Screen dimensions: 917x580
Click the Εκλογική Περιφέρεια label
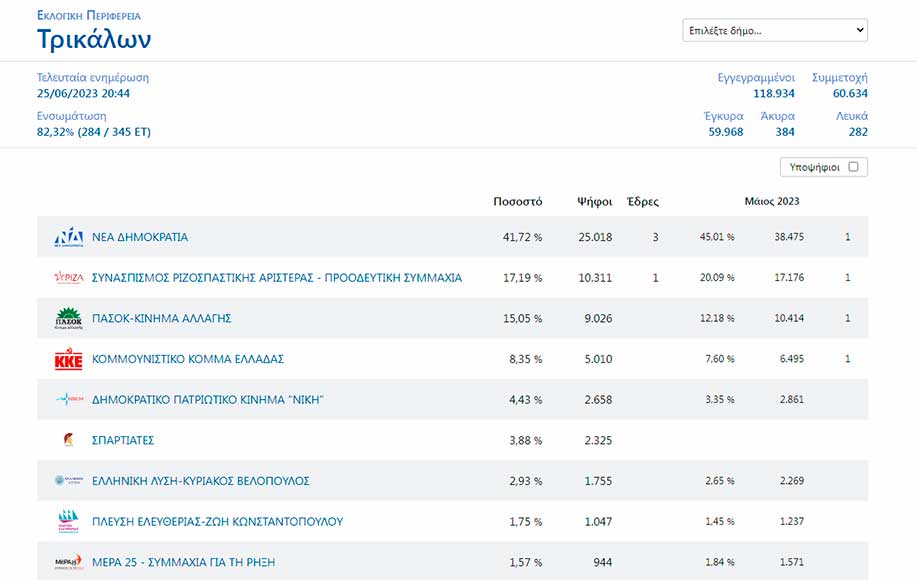(x=89, y=15)
